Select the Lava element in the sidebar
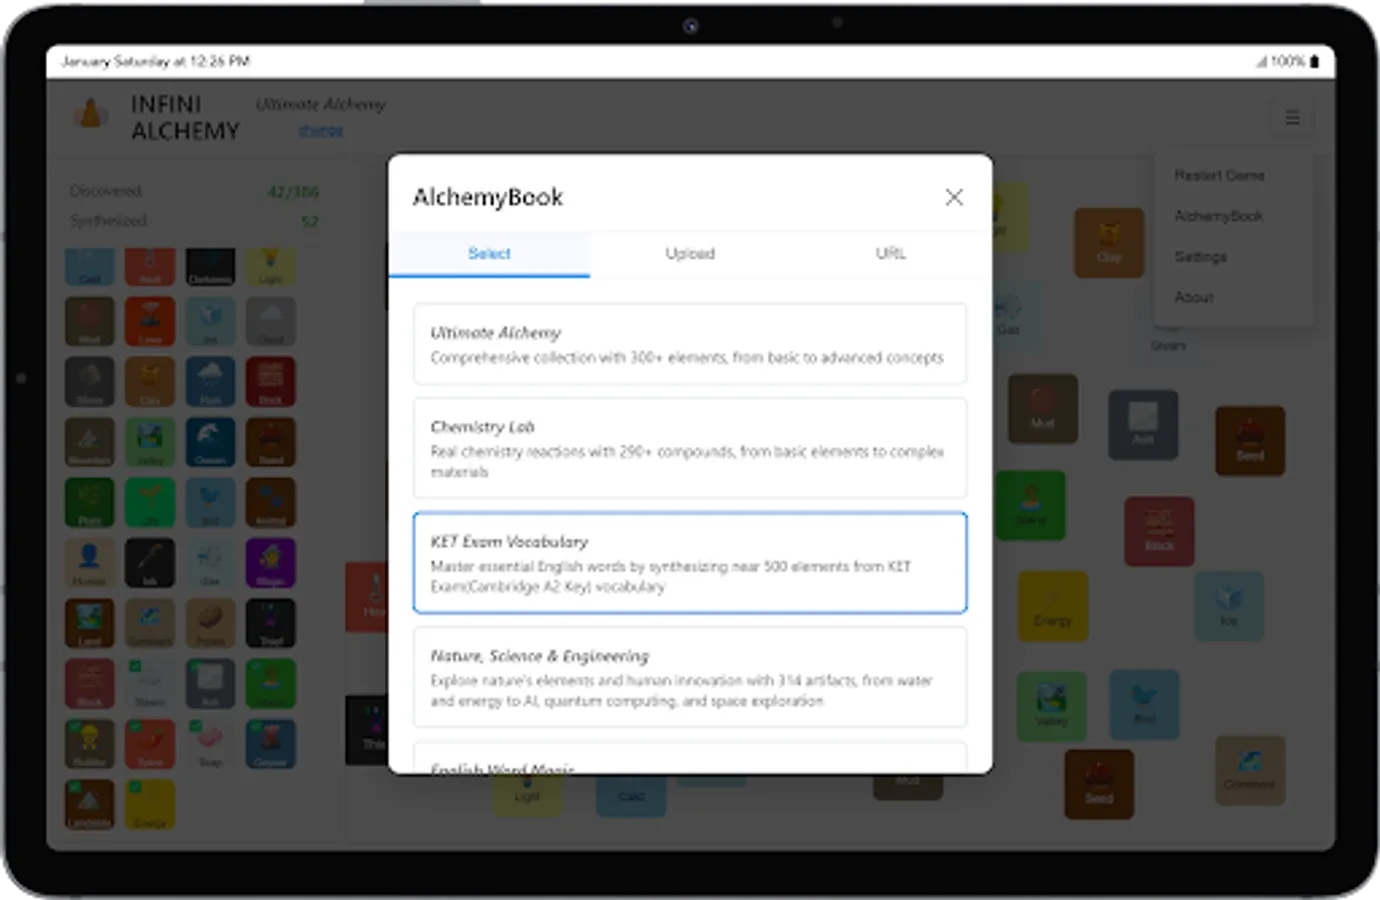The image size is (1380, 900). [x=150, y=321]
